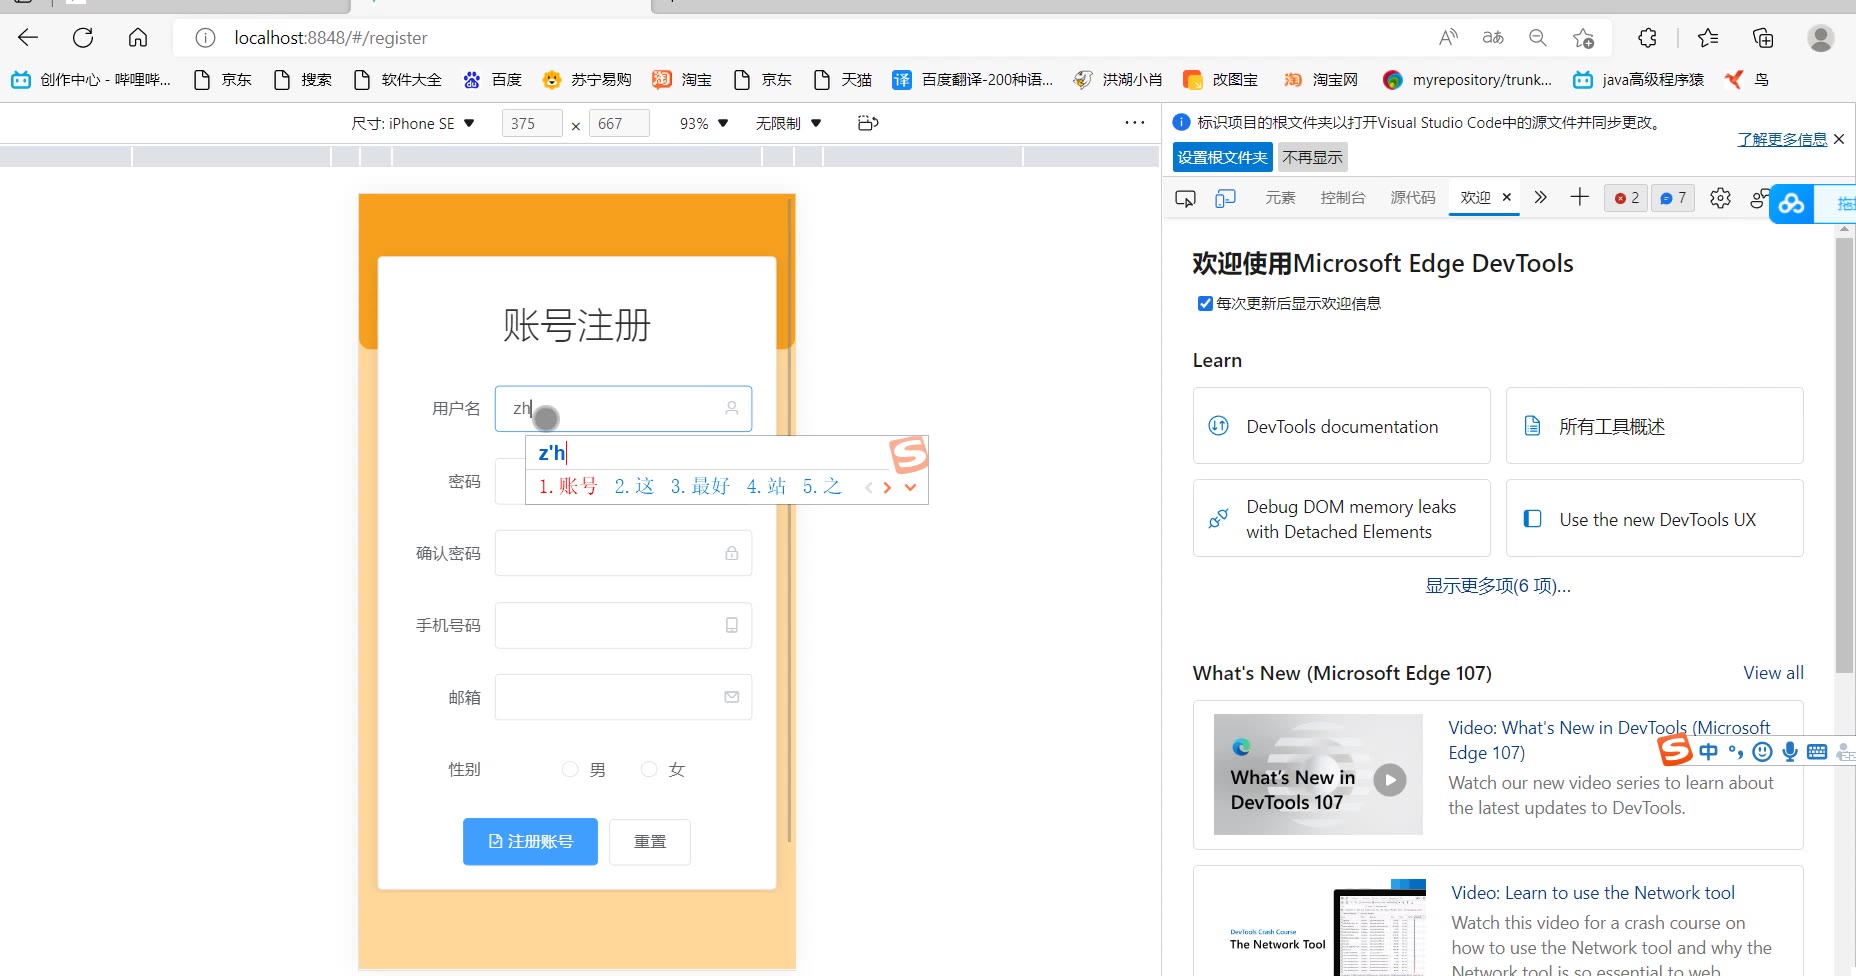Viewport: 1856px width, 976px height.
Task: Click the 注册账号 button
Action: pos(530,841)
